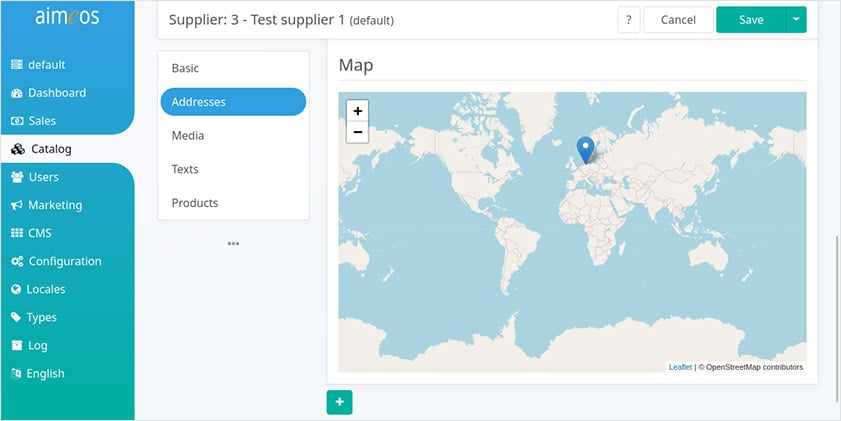Open the Types menu label
The width and height of the screenshot is (841, 421).
point(41,317)
